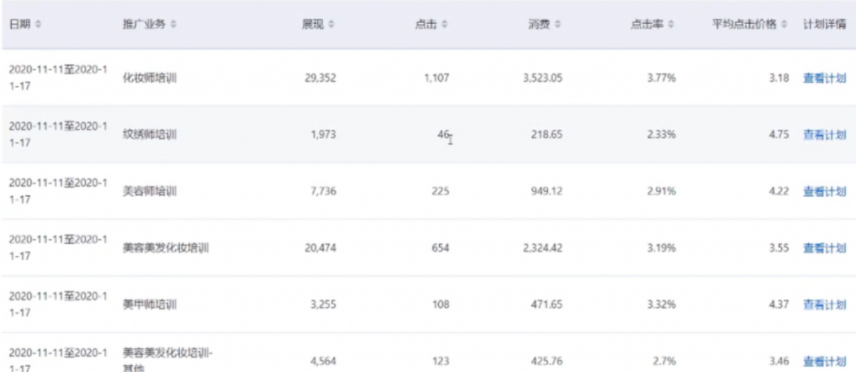Open 查看计划 for 美容美发化妆培训 row
Viewport: 865px width, 372px height.
coord(824,248)
